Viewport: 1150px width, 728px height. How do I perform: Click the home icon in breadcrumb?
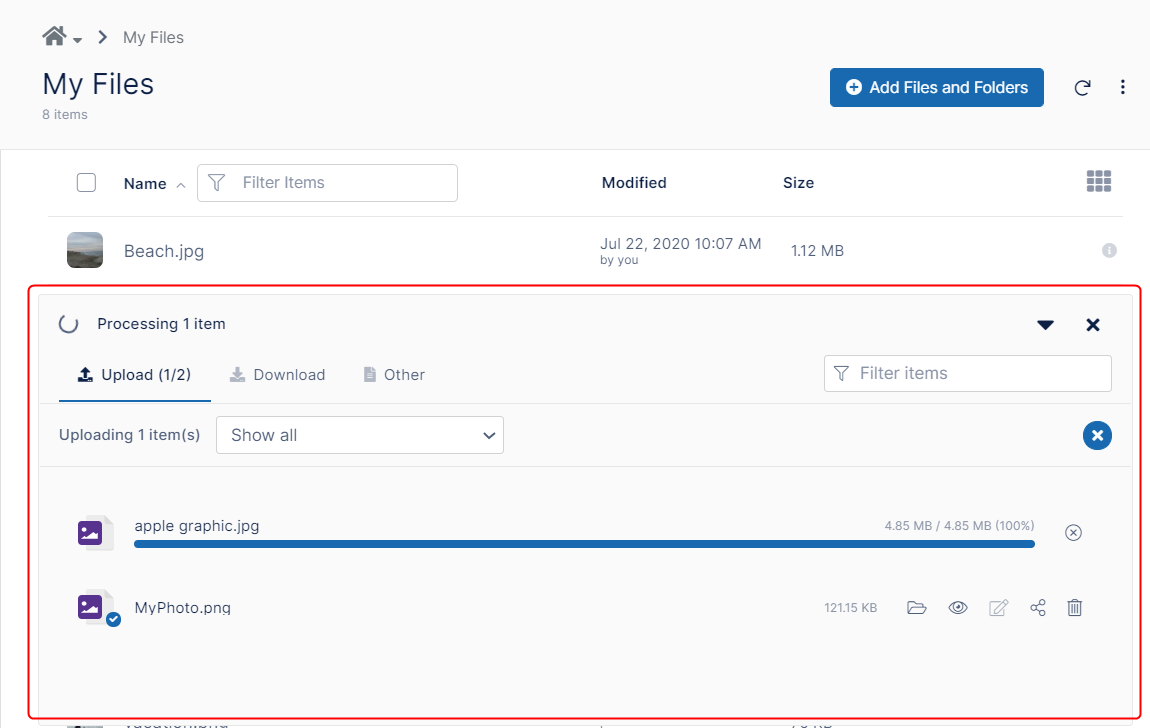point(54,36)
